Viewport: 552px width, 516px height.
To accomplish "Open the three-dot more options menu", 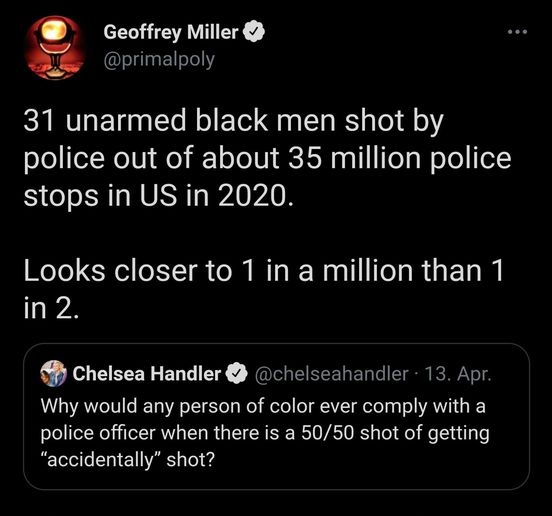I will [517, 32].
